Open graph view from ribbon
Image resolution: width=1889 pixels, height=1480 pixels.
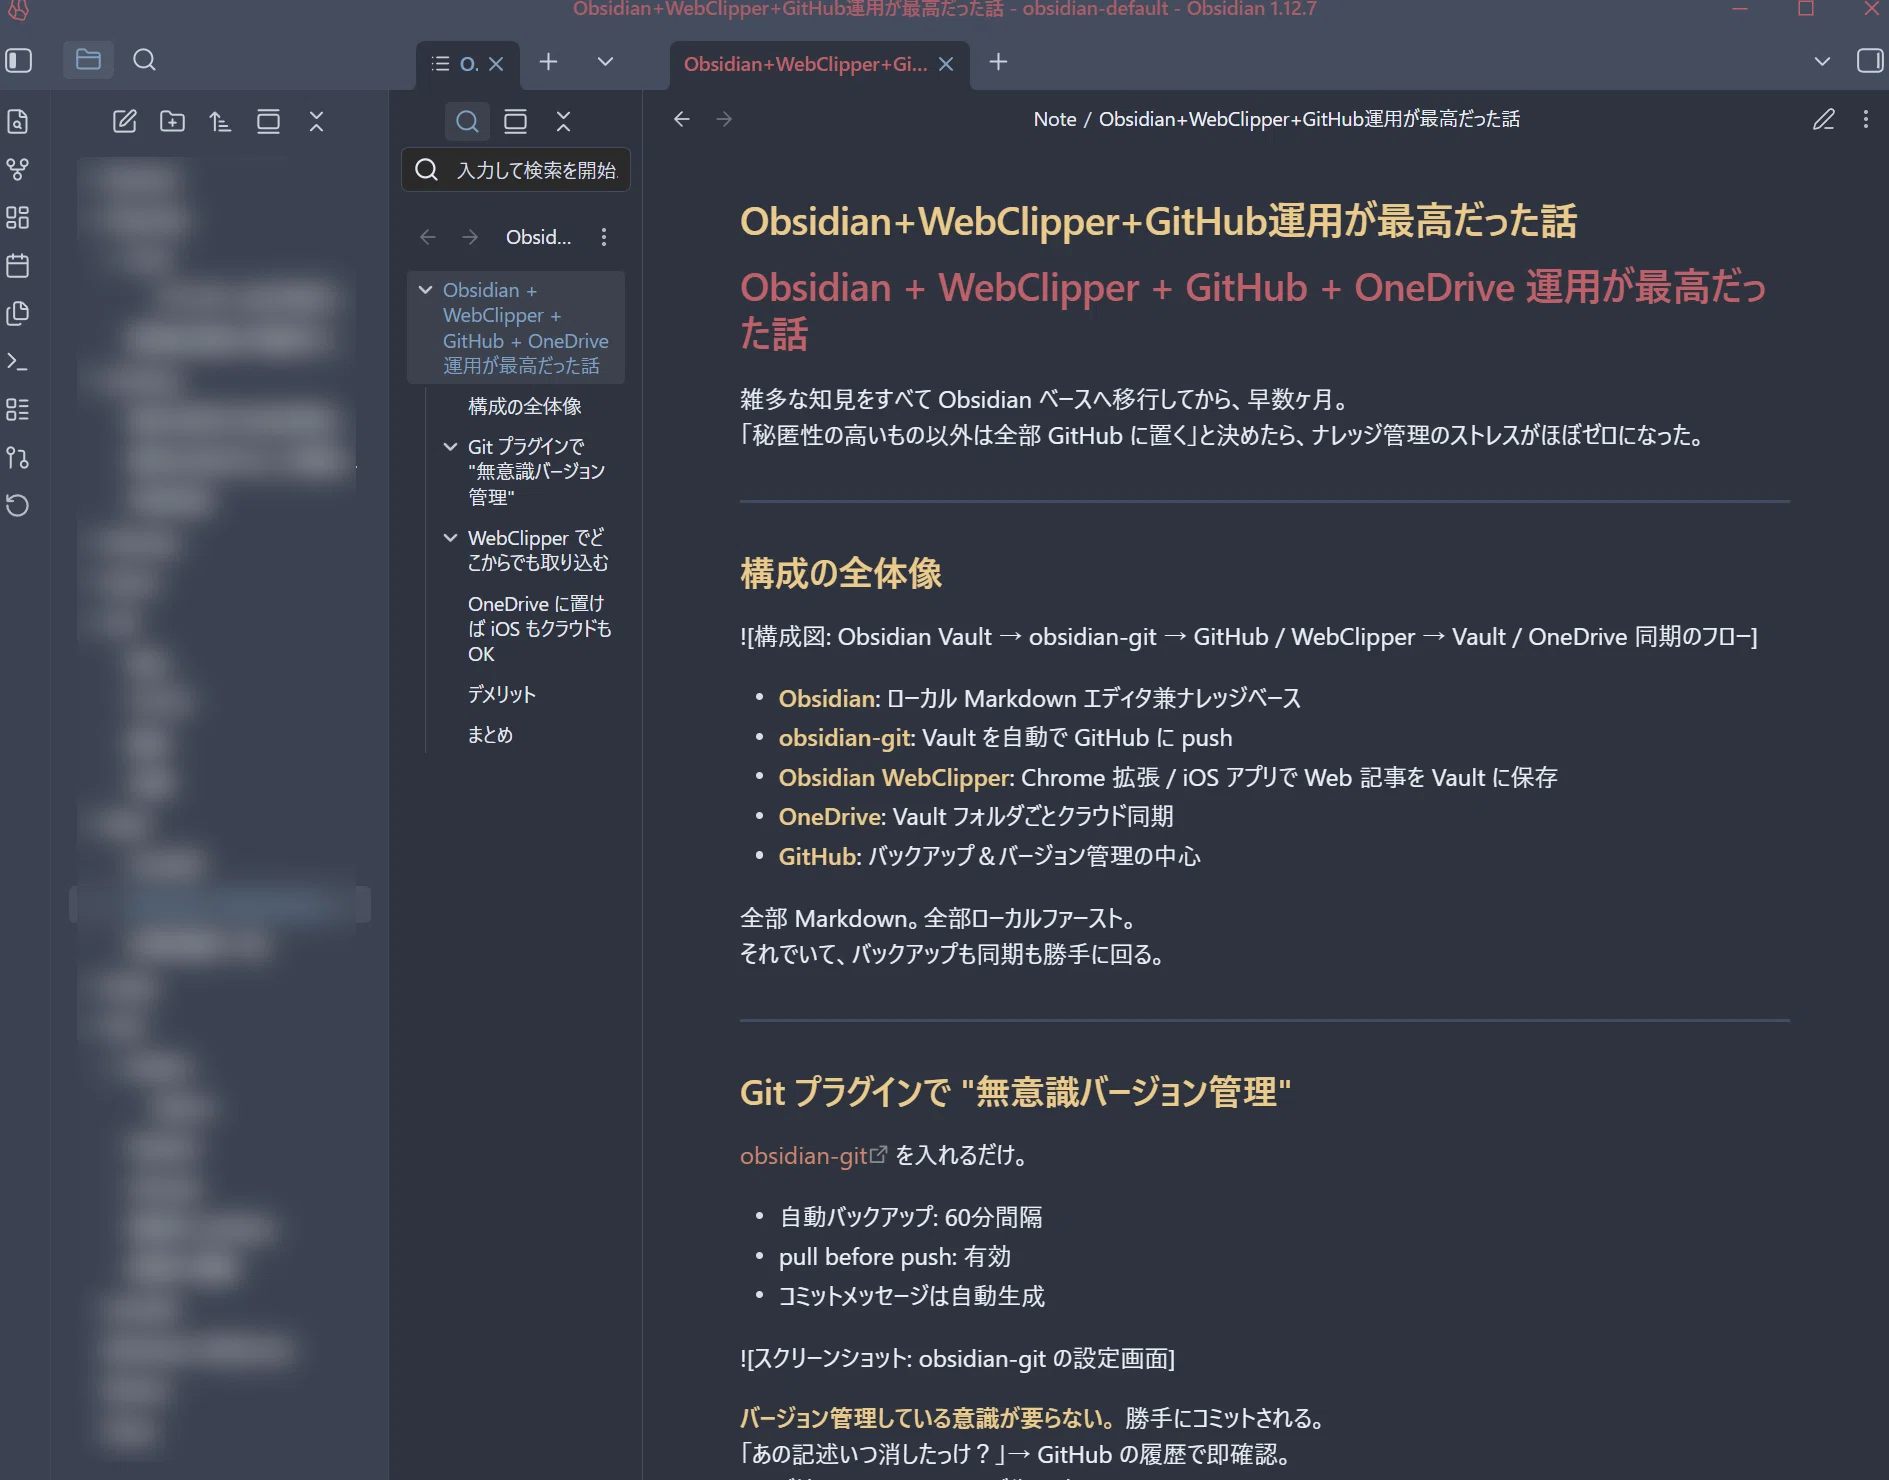[18, 170]
